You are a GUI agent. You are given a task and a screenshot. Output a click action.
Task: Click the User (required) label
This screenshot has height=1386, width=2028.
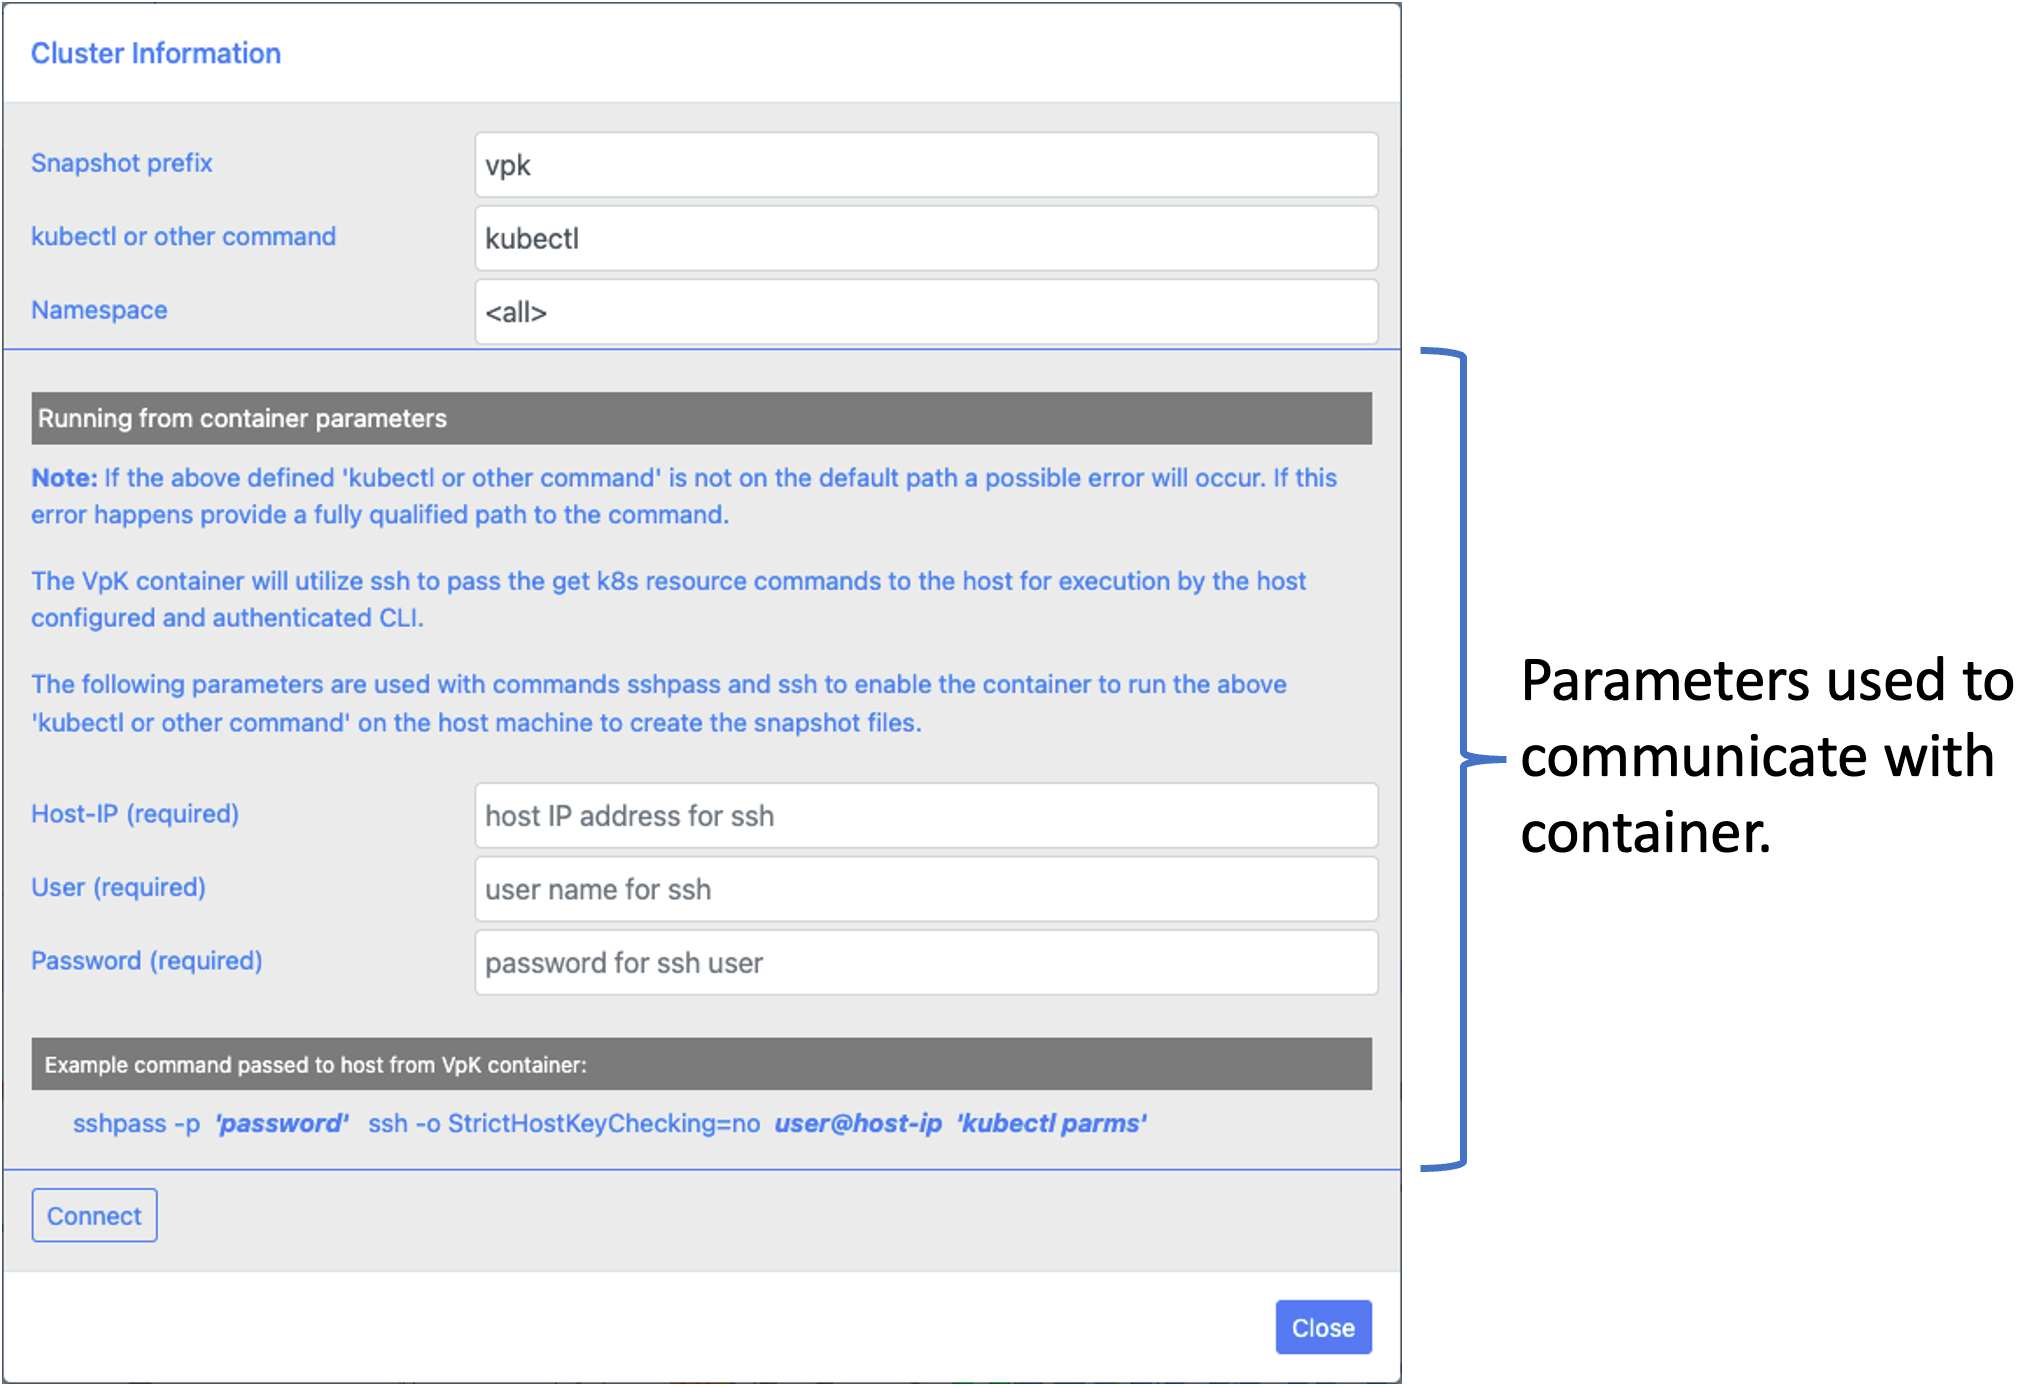click(118, 887)
